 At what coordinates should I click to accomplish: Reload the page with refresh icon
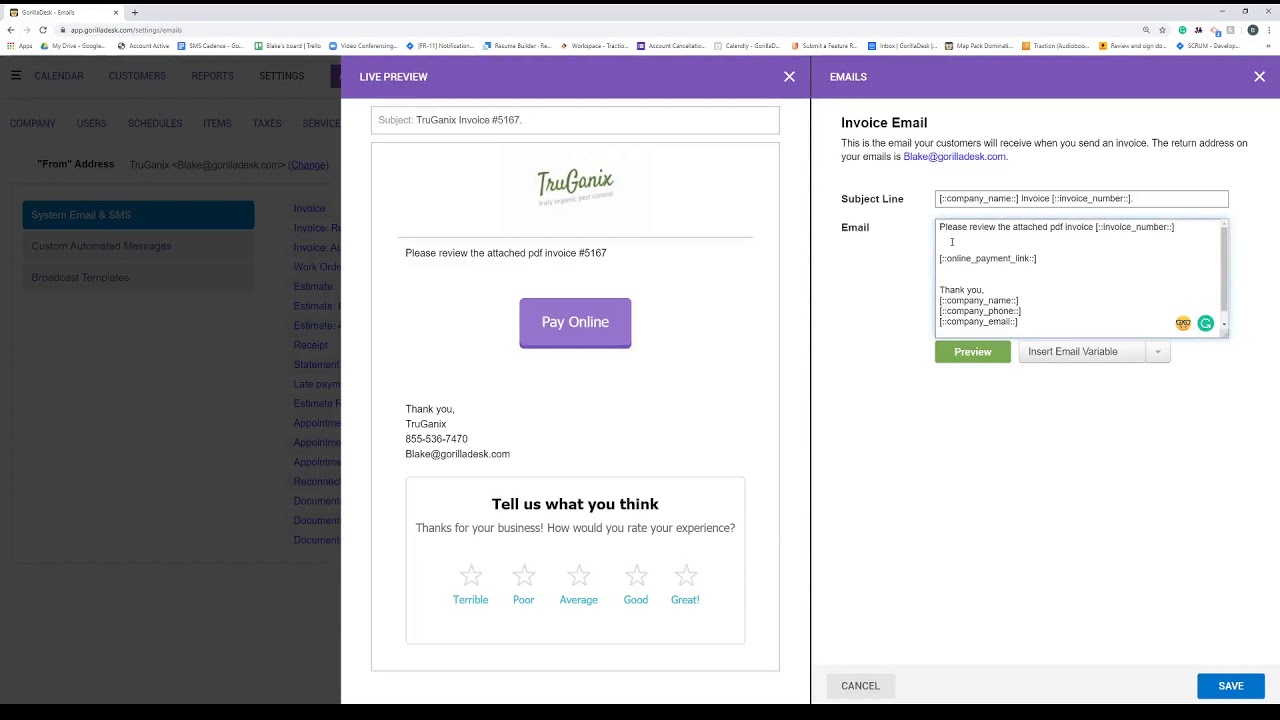pos(43,30)
